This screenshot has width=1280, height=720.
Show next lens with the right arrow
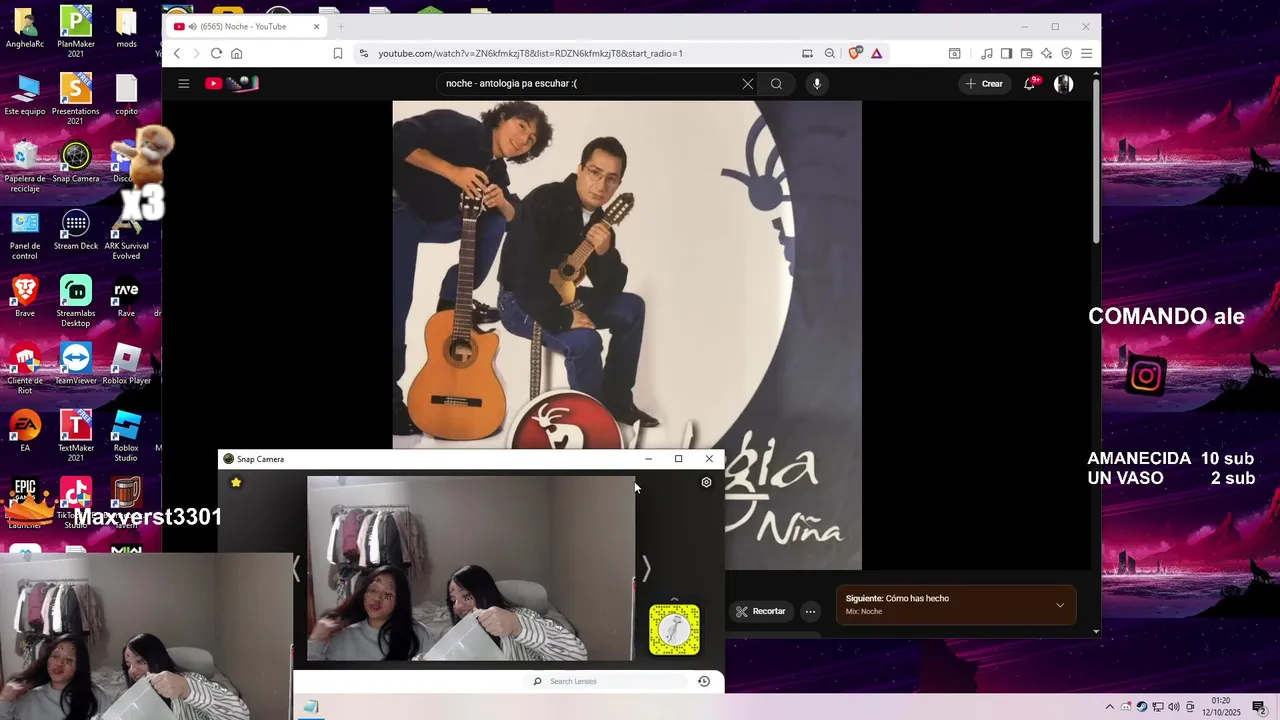(646, 568)
